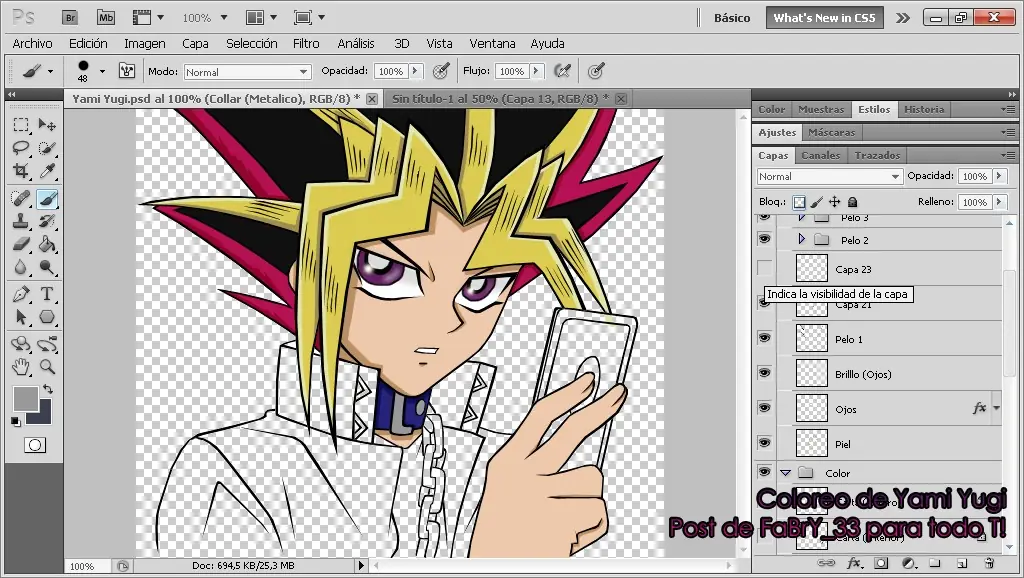Open What's New in CS5
The height and width of the screenshot is (578, 1024).
coord(824,17)
